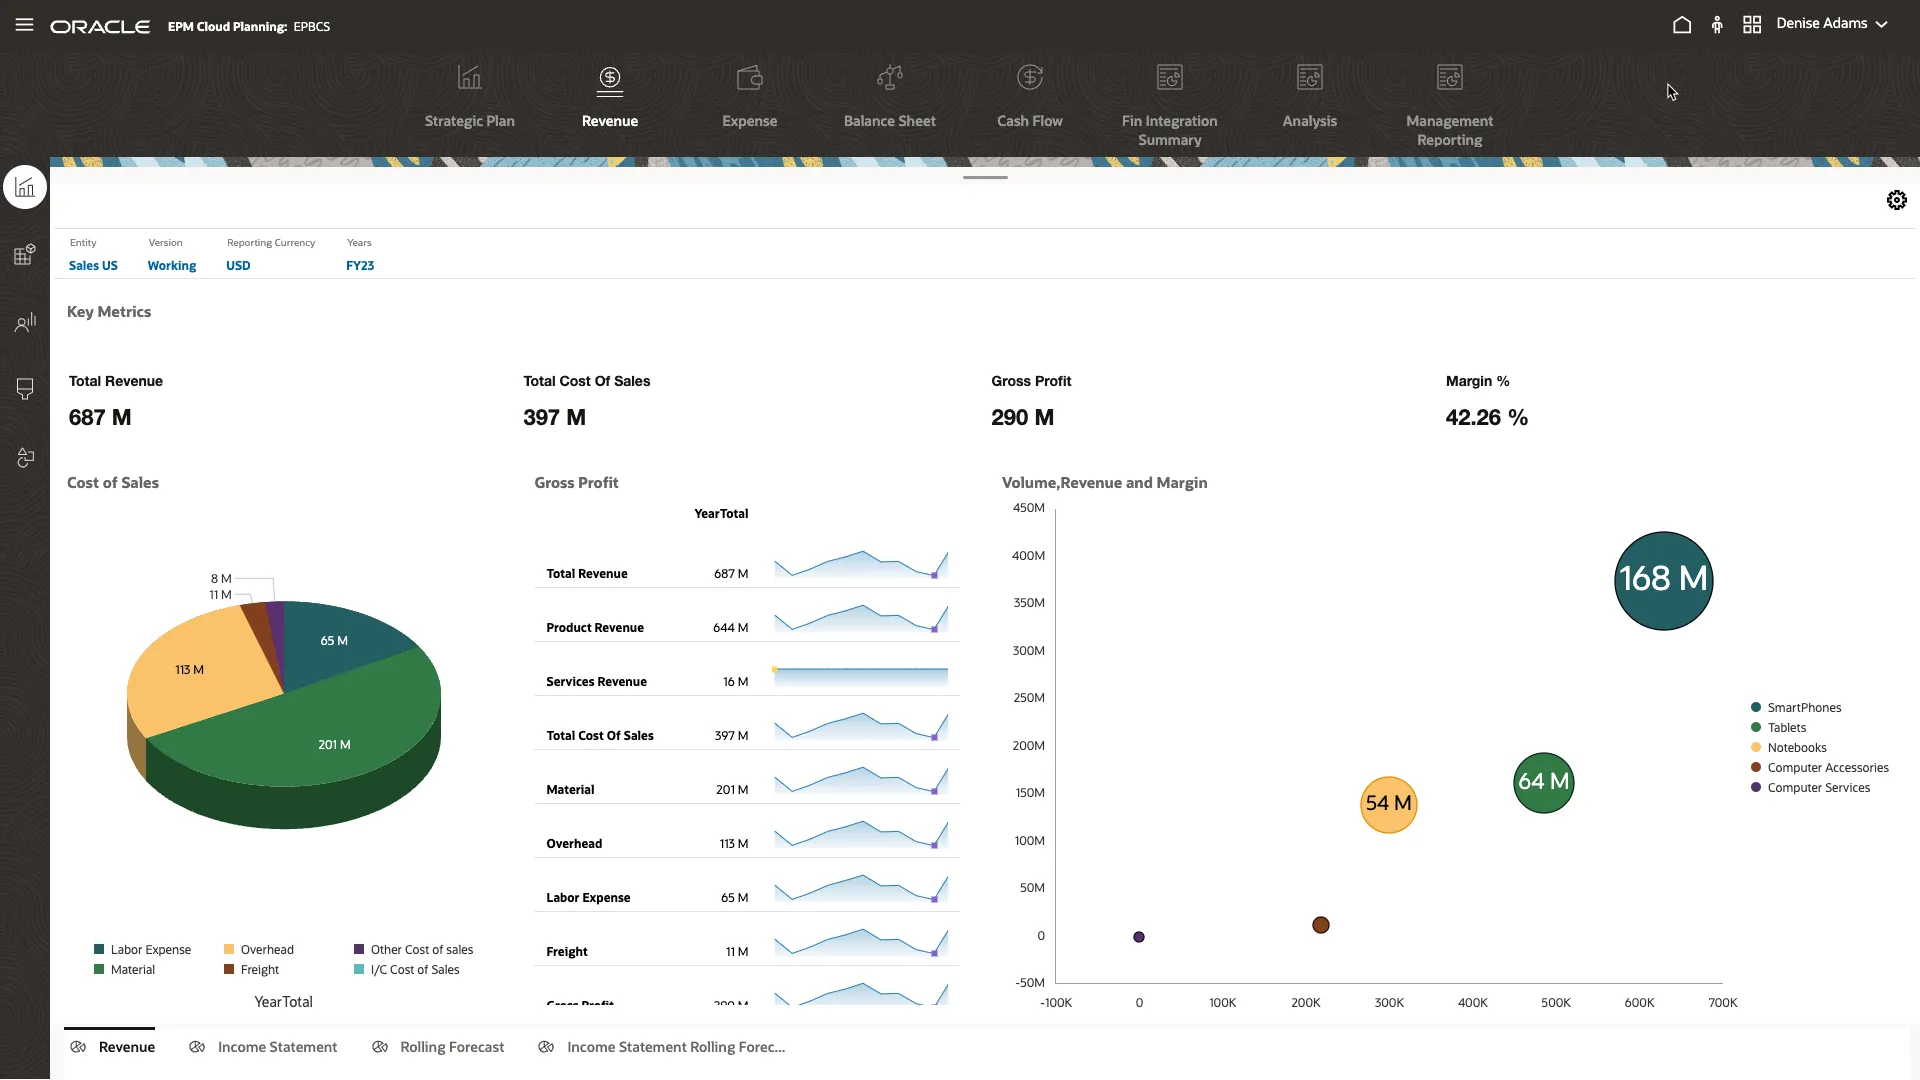The width and height of the screenshot is (1920, 1080).
Task: Open the Cash Flow icon
Action: click(1030, 95)
